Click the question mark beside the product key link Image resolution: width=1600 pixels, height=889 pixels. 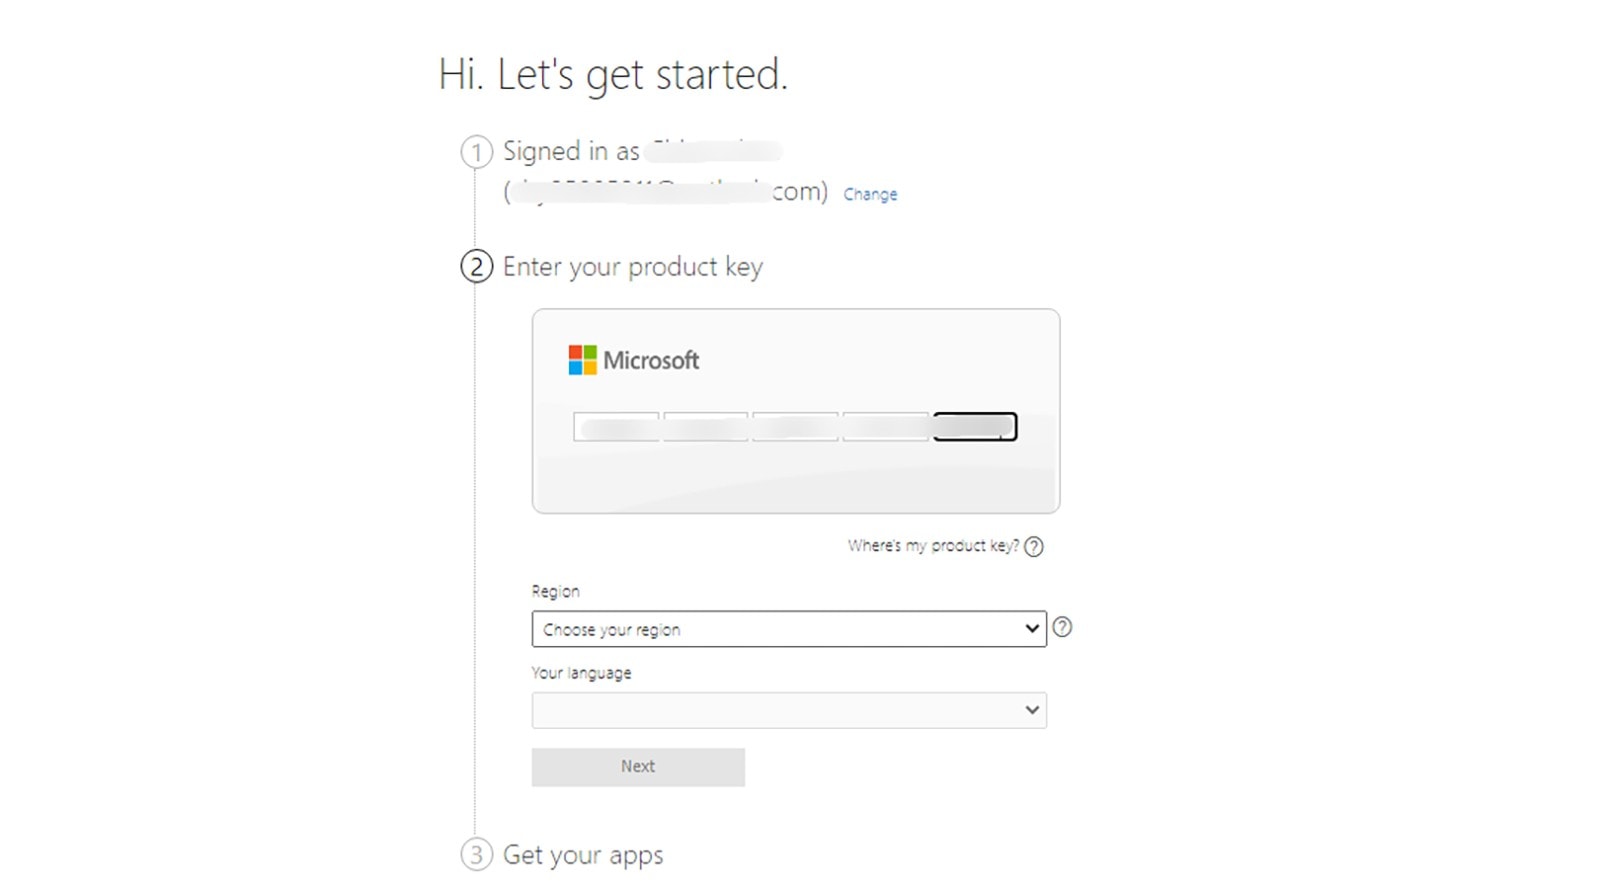[x=1034, y=546]
